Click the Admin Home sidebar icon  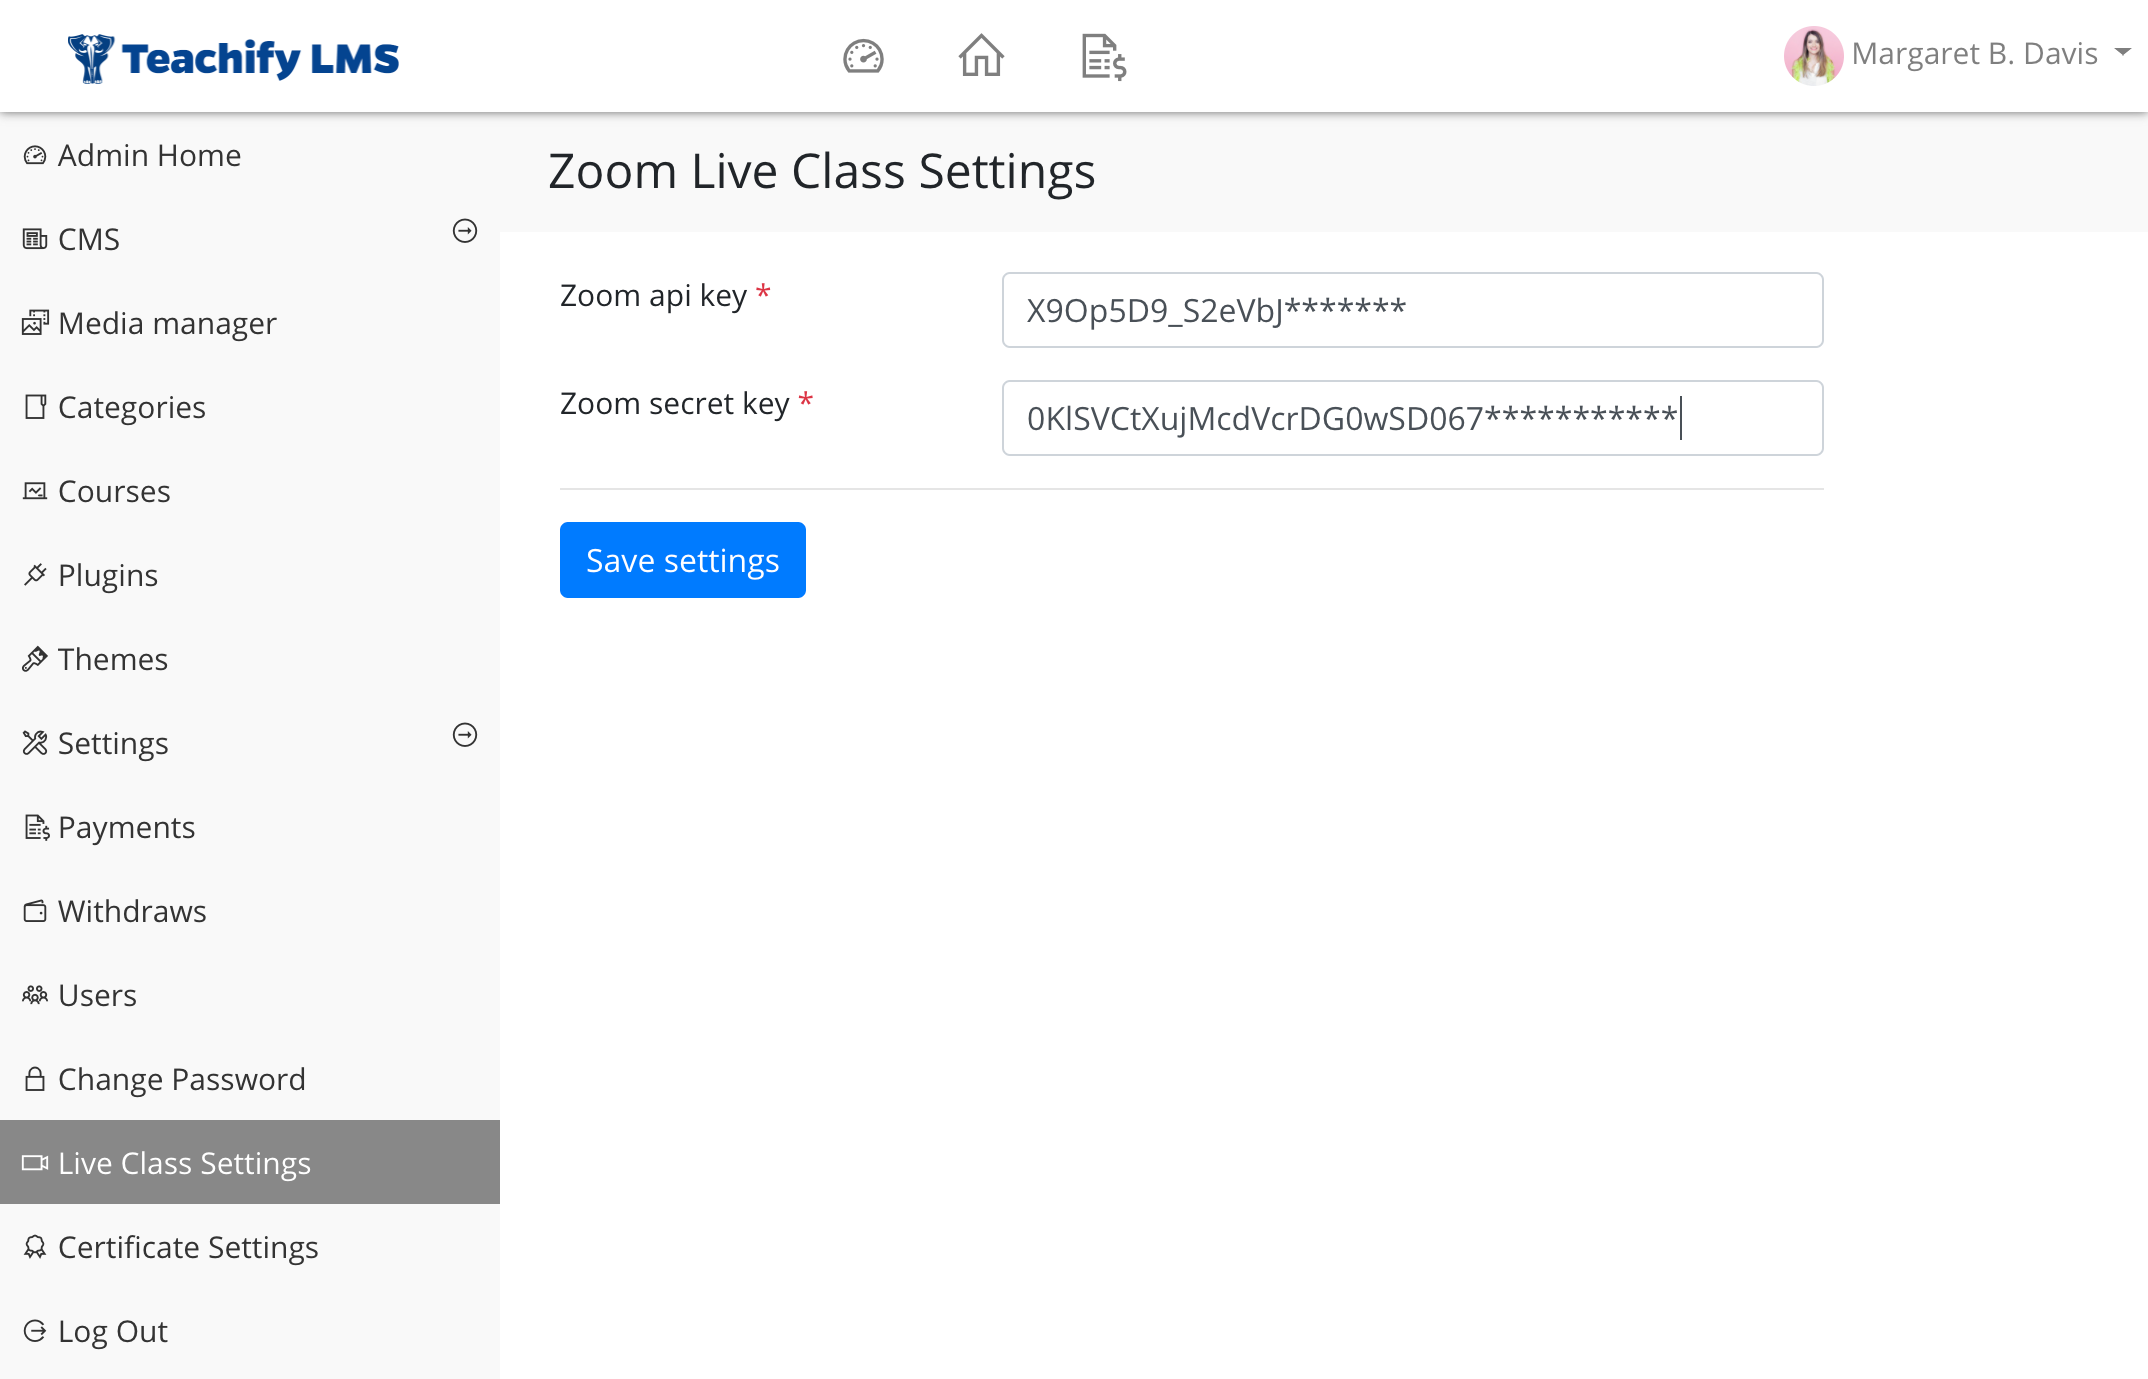(x=35, y=155)
